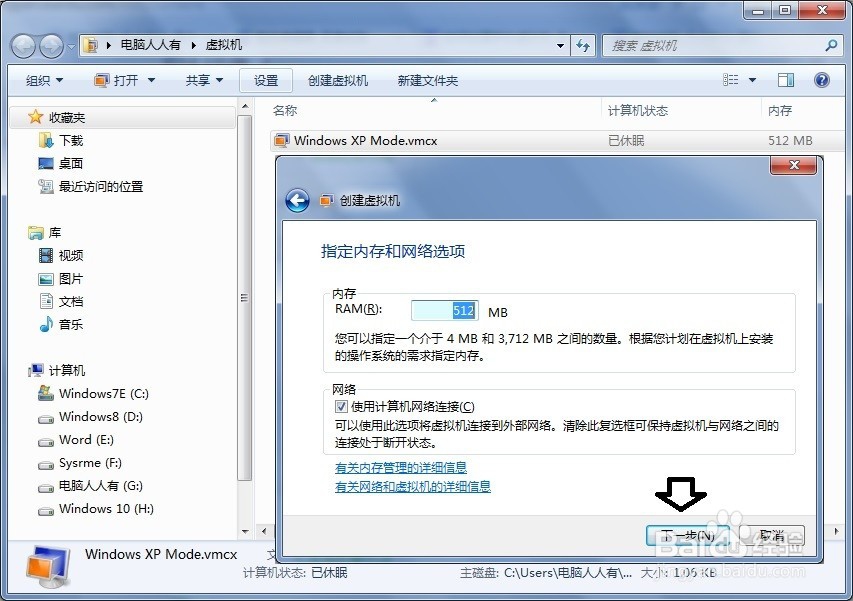Click the 打开 toolbar button
This screenshot has width=853, height=601.
116,80
